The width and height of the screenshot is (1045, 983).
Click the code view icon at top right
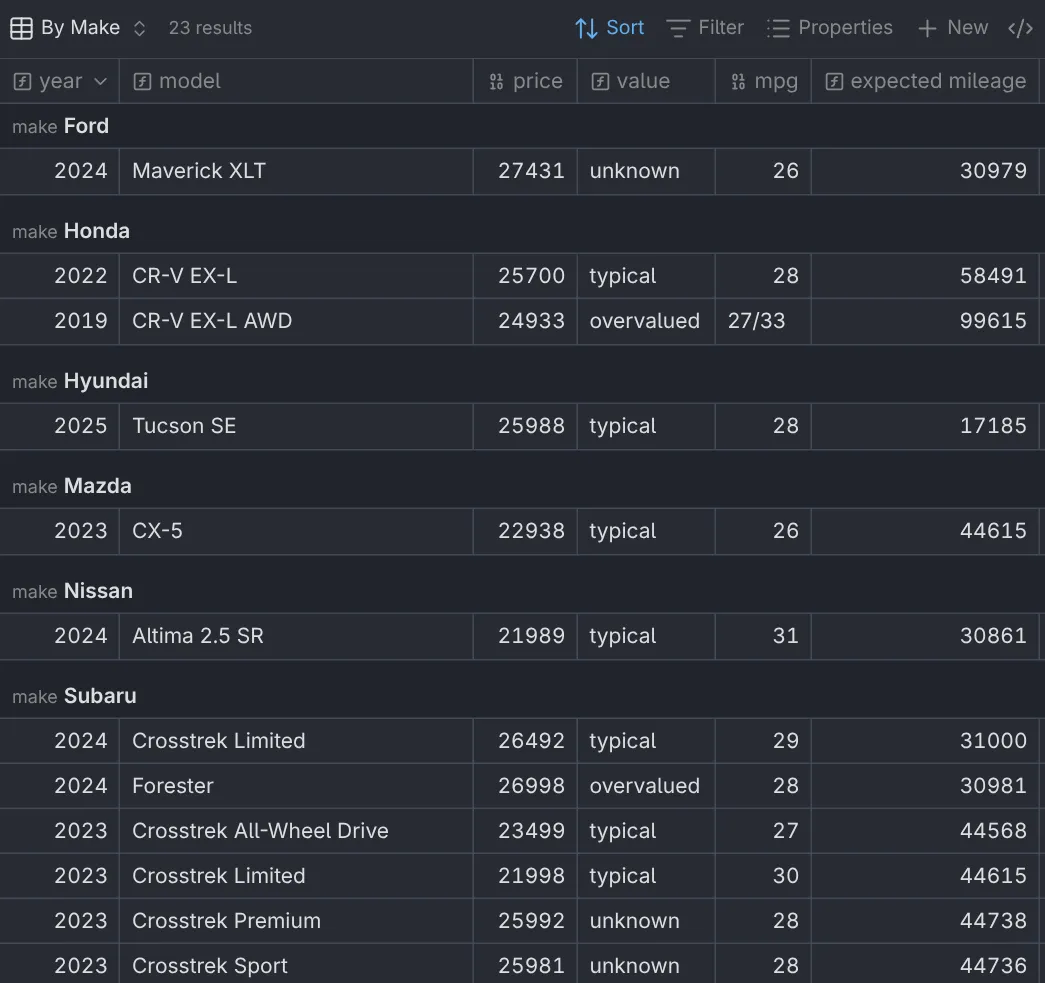click(1020, 27)
